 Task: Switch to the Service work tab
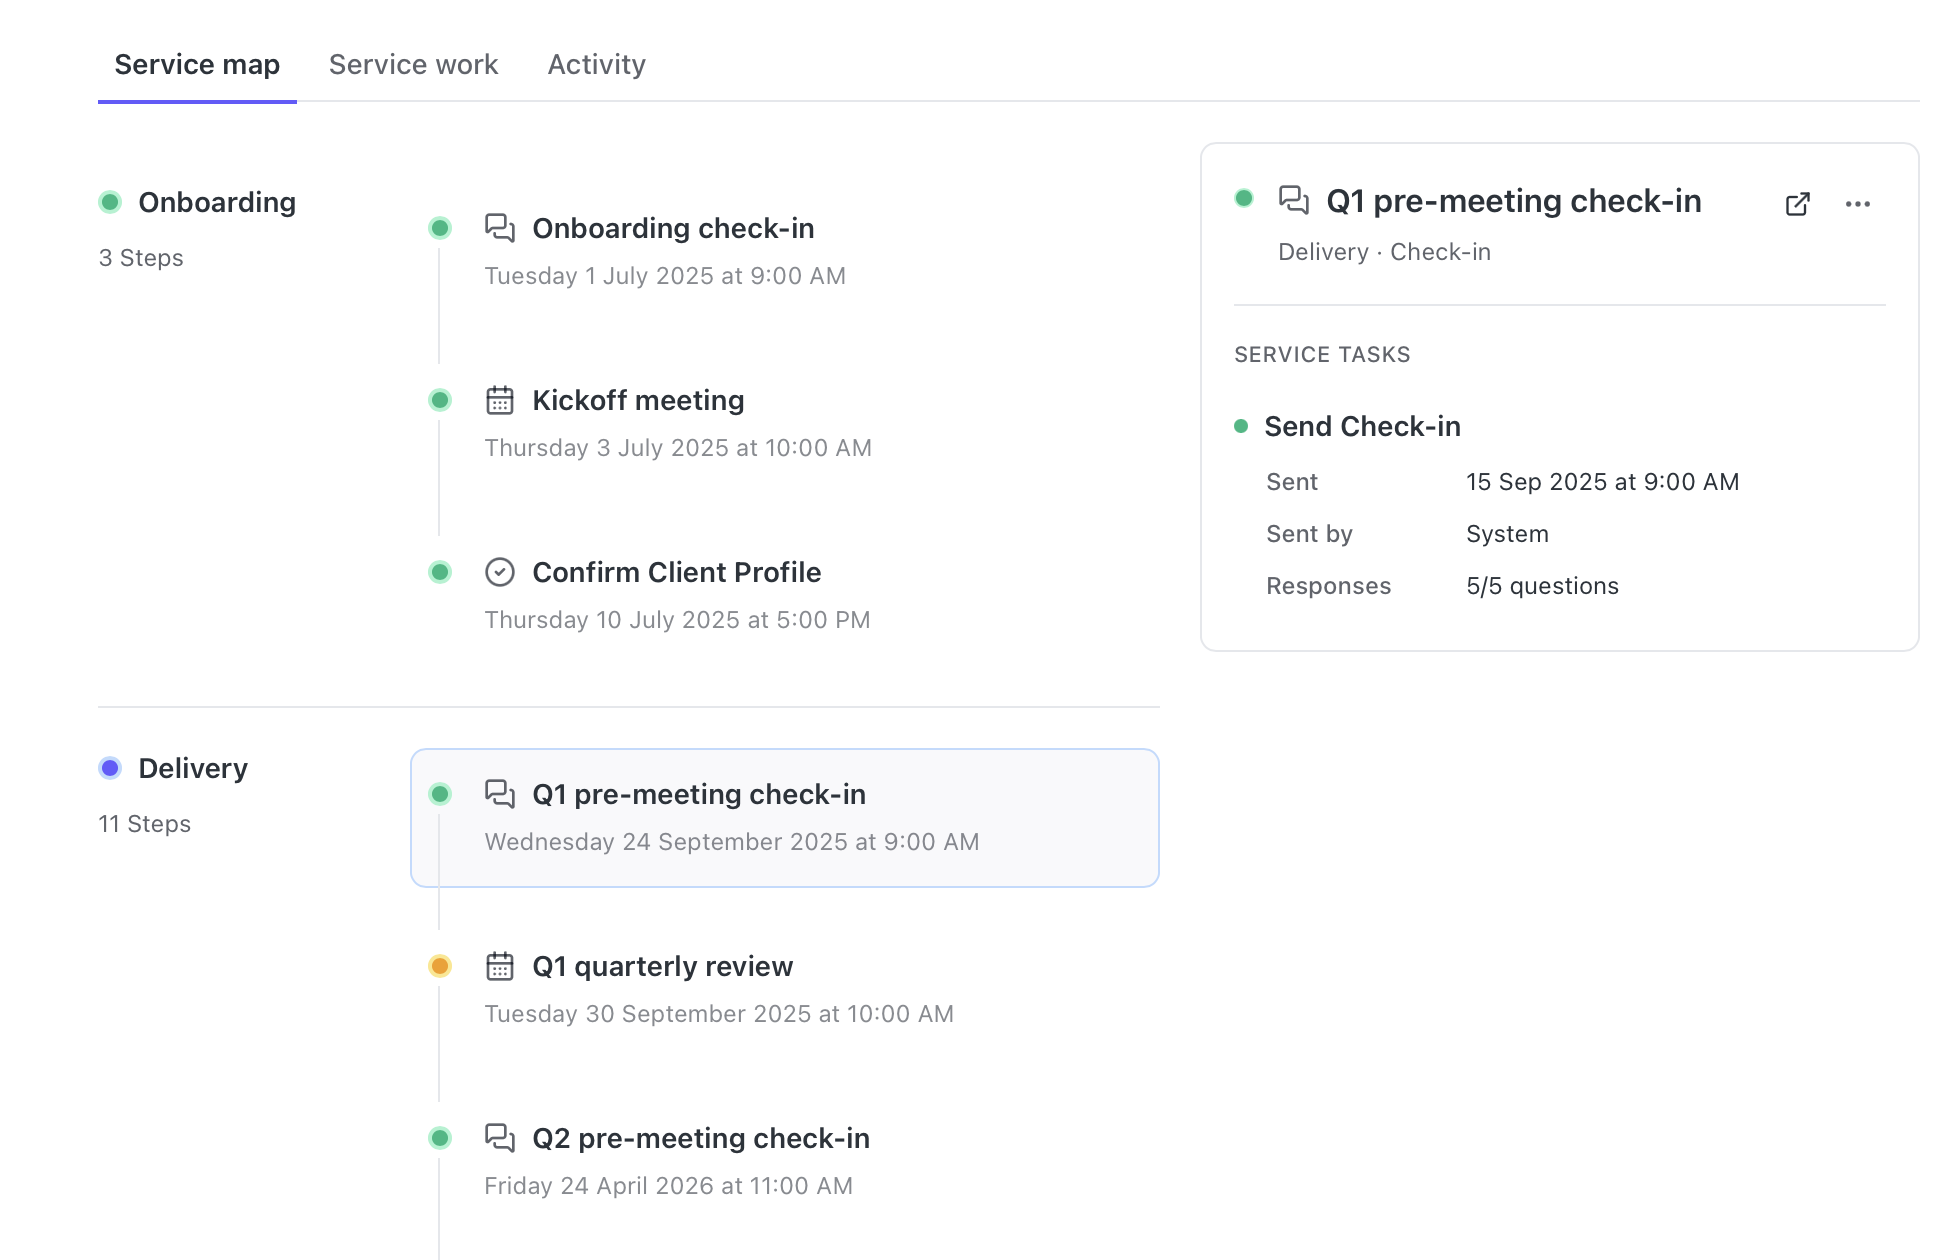point(413,64)
